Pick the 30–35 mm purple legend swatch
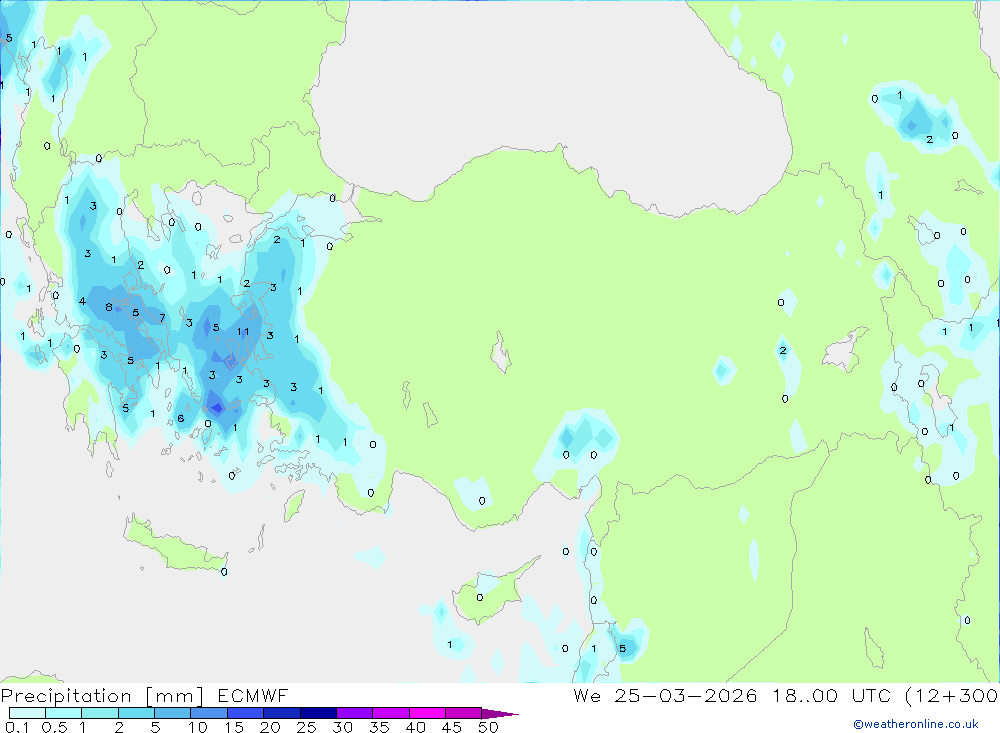 click(354, 713)
